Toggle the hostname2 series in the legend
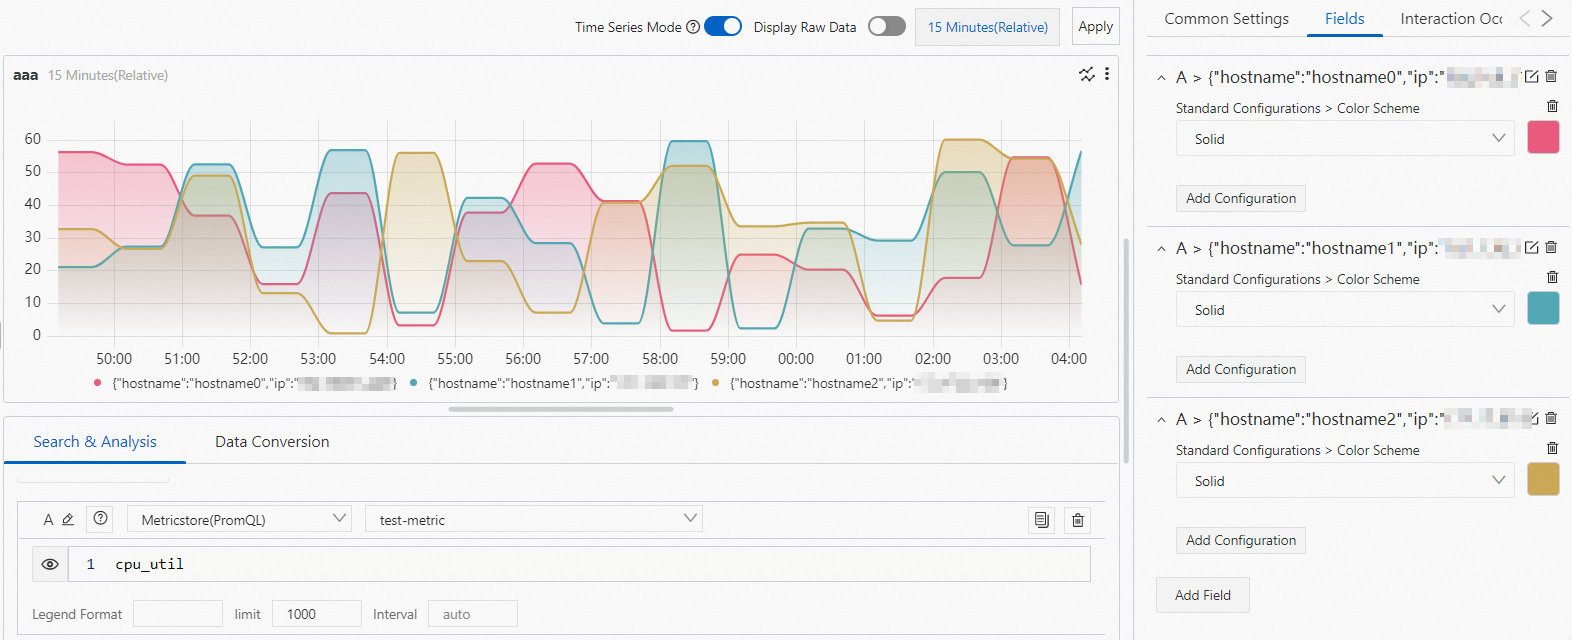 (859, 383)
